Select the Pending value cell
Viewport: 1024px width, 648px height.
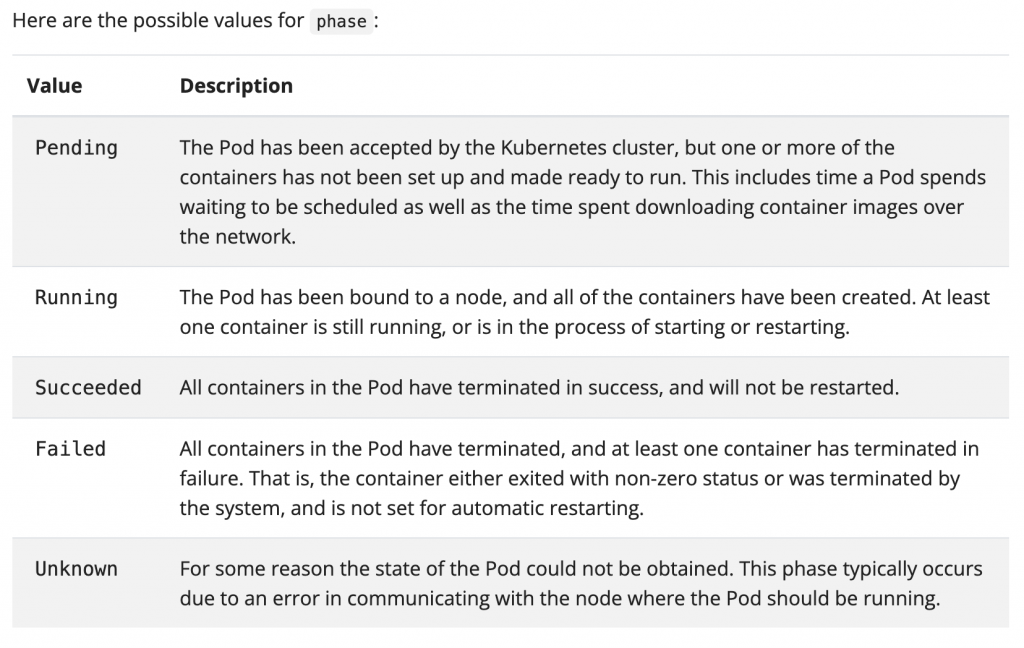76,148
